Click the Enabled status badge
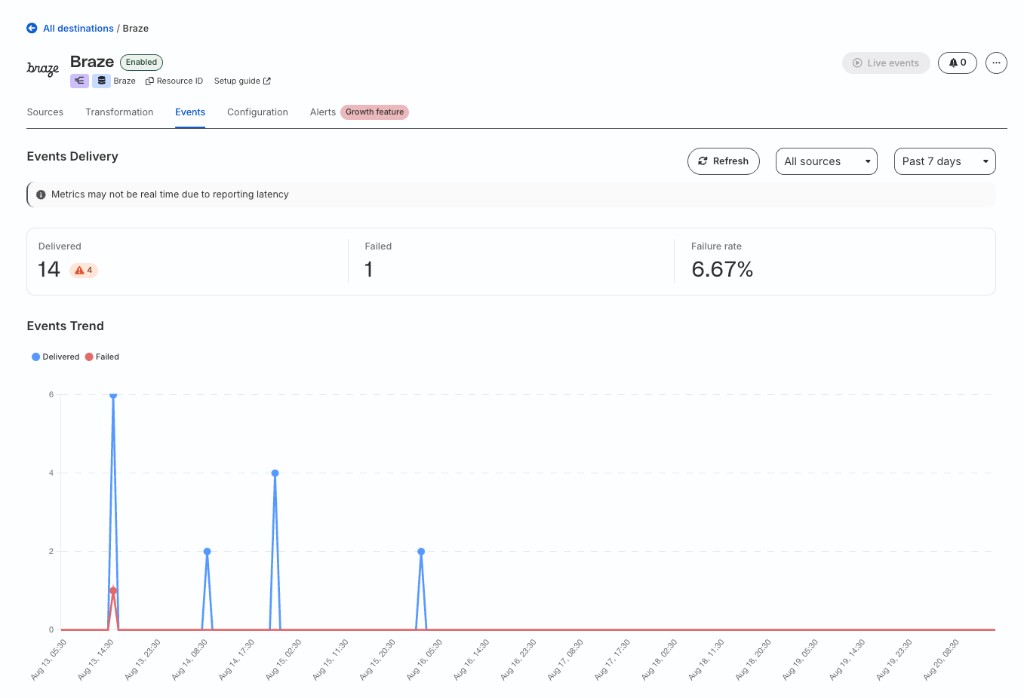This screenshot has width=1024, height=698. (x=141, y=62)
